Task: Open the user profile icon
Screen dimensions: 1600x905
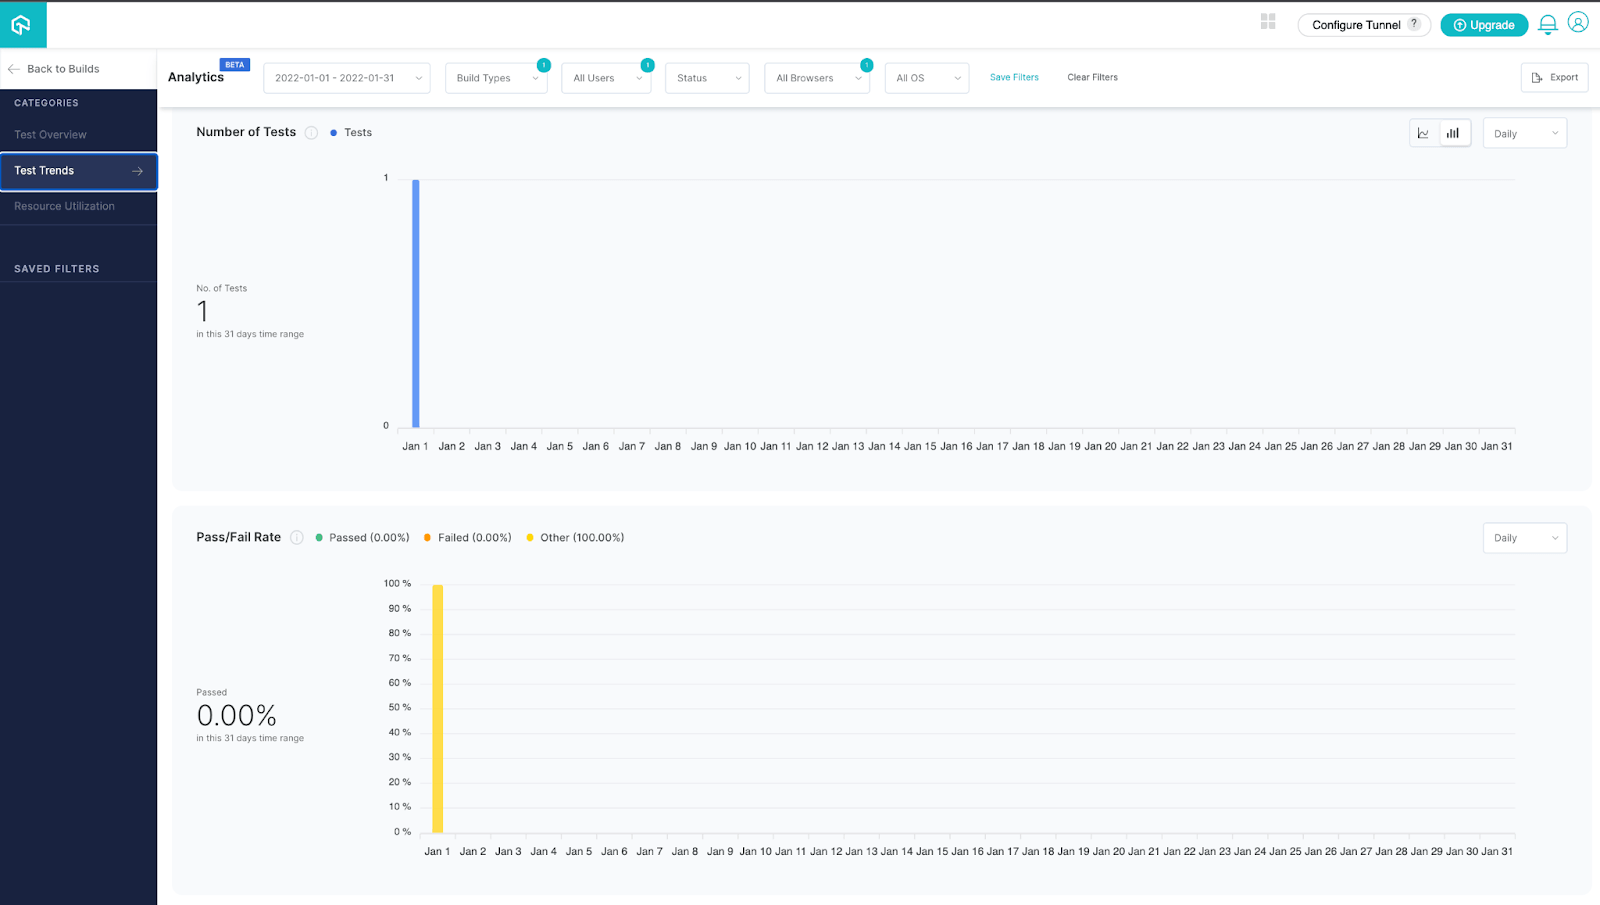Action: (x=1578, y=23)
